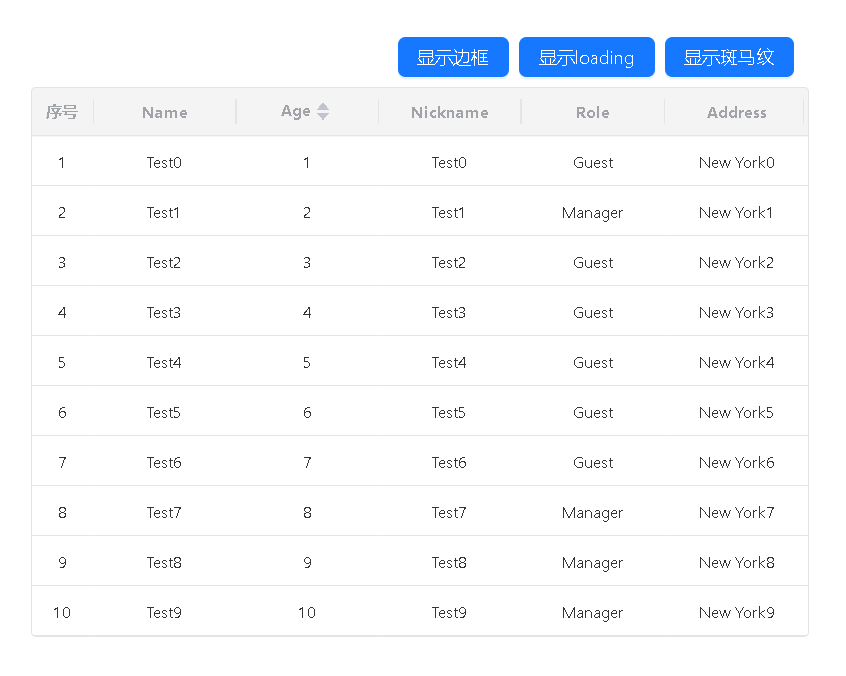Click the ascending sort arrow on Age
The image size is (846, 676).
pos(323,107)
